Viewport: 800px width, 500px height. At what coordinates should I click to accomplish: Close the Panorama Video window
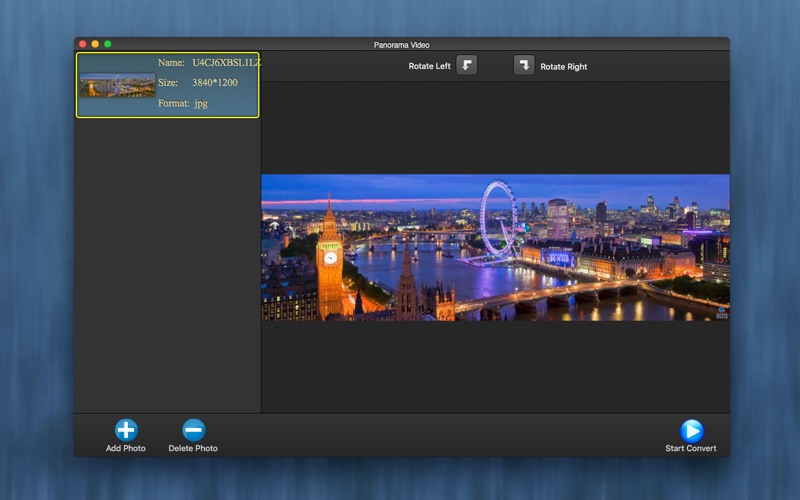click(x=83, y=44)
